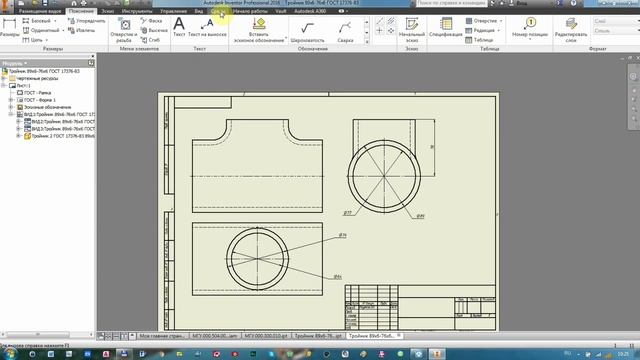
Task: Switch to the Управление ribbon tab
Action: (x=173, y=11)
